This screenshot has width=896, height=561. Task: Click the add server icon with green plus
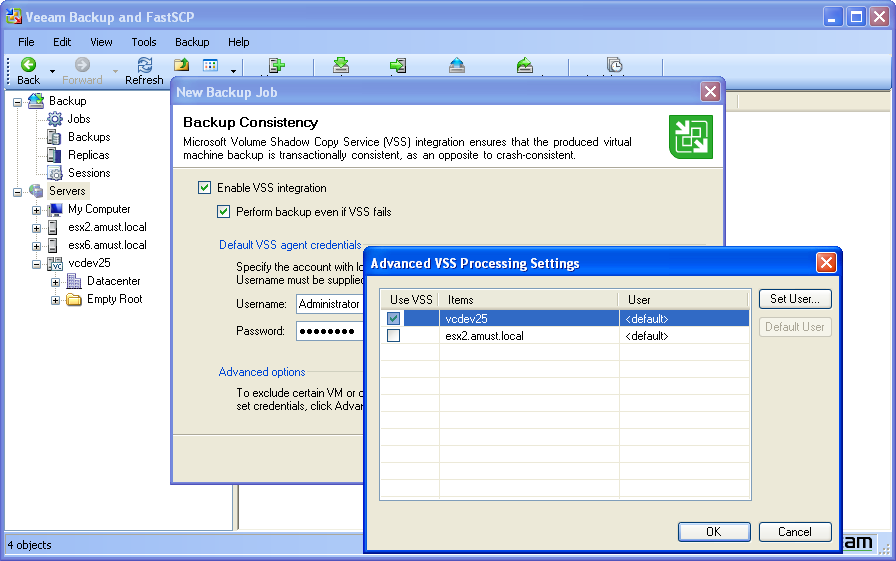point(277,66)
